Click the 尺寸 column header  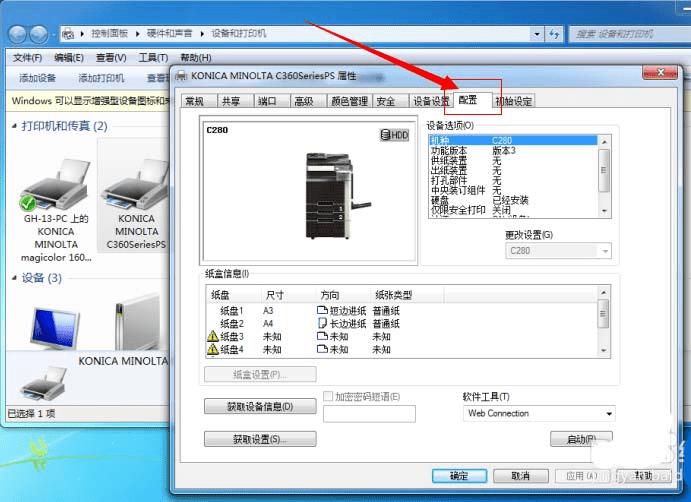pyautogui.click(x=287, y=295)
